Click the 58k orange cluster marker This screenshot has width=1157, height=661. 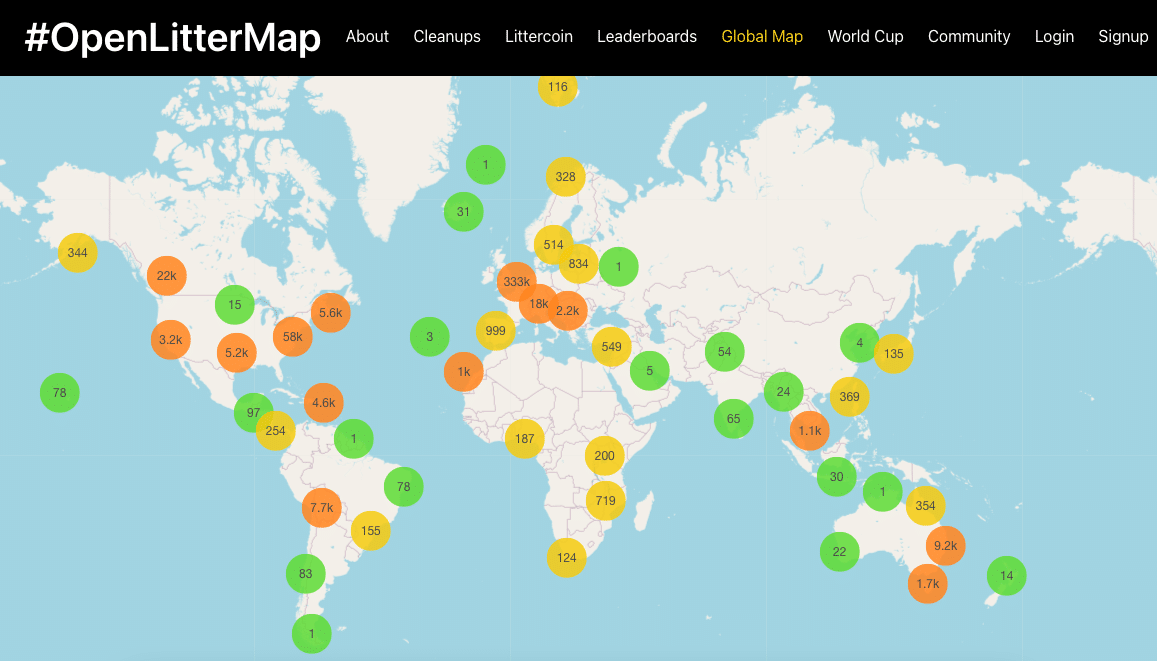point(293,337)
